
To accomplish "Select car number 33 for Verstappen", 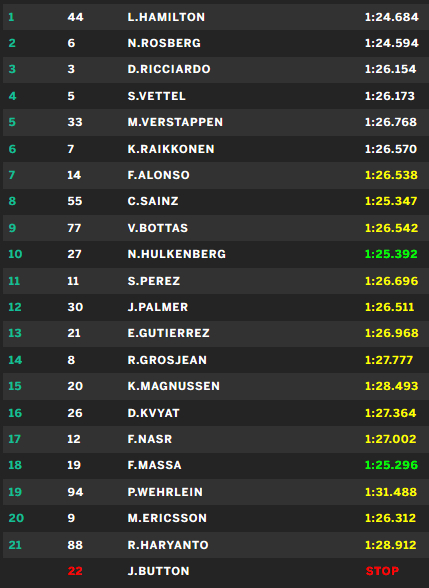I will [x=75, y=122].
